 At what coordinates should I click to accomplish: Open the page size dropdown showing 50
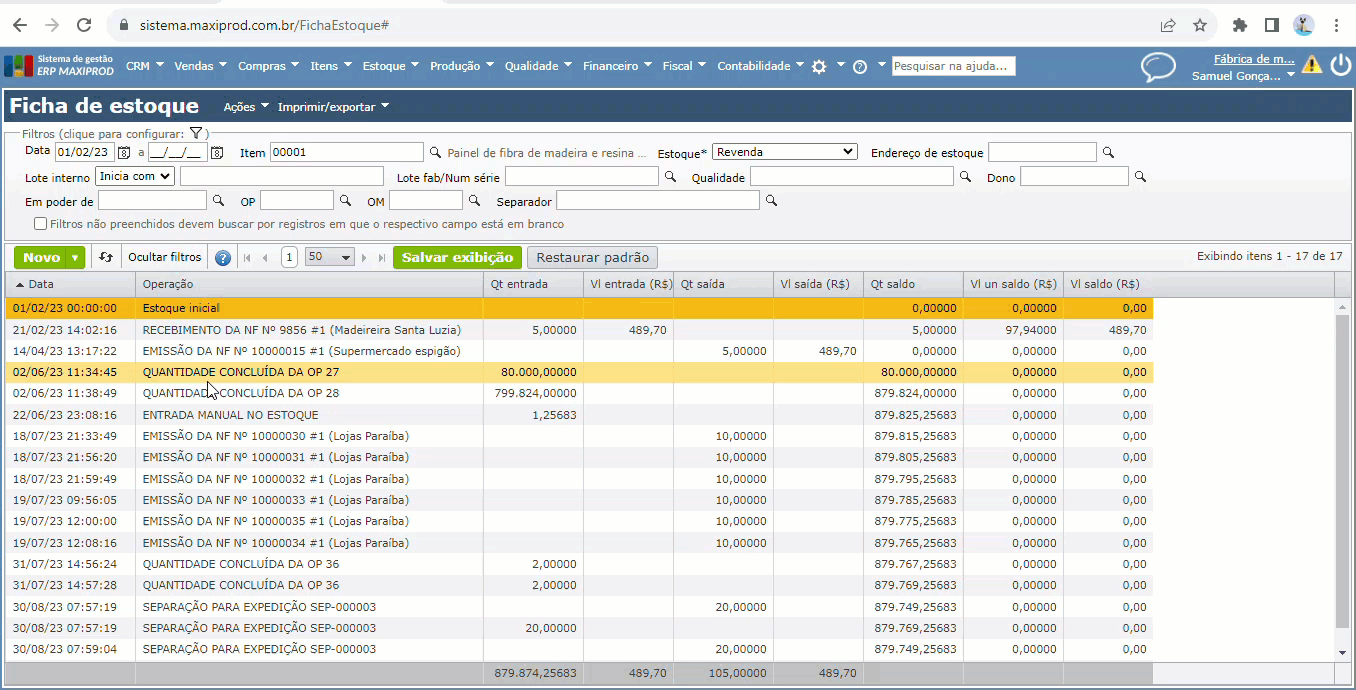(330, 258)
